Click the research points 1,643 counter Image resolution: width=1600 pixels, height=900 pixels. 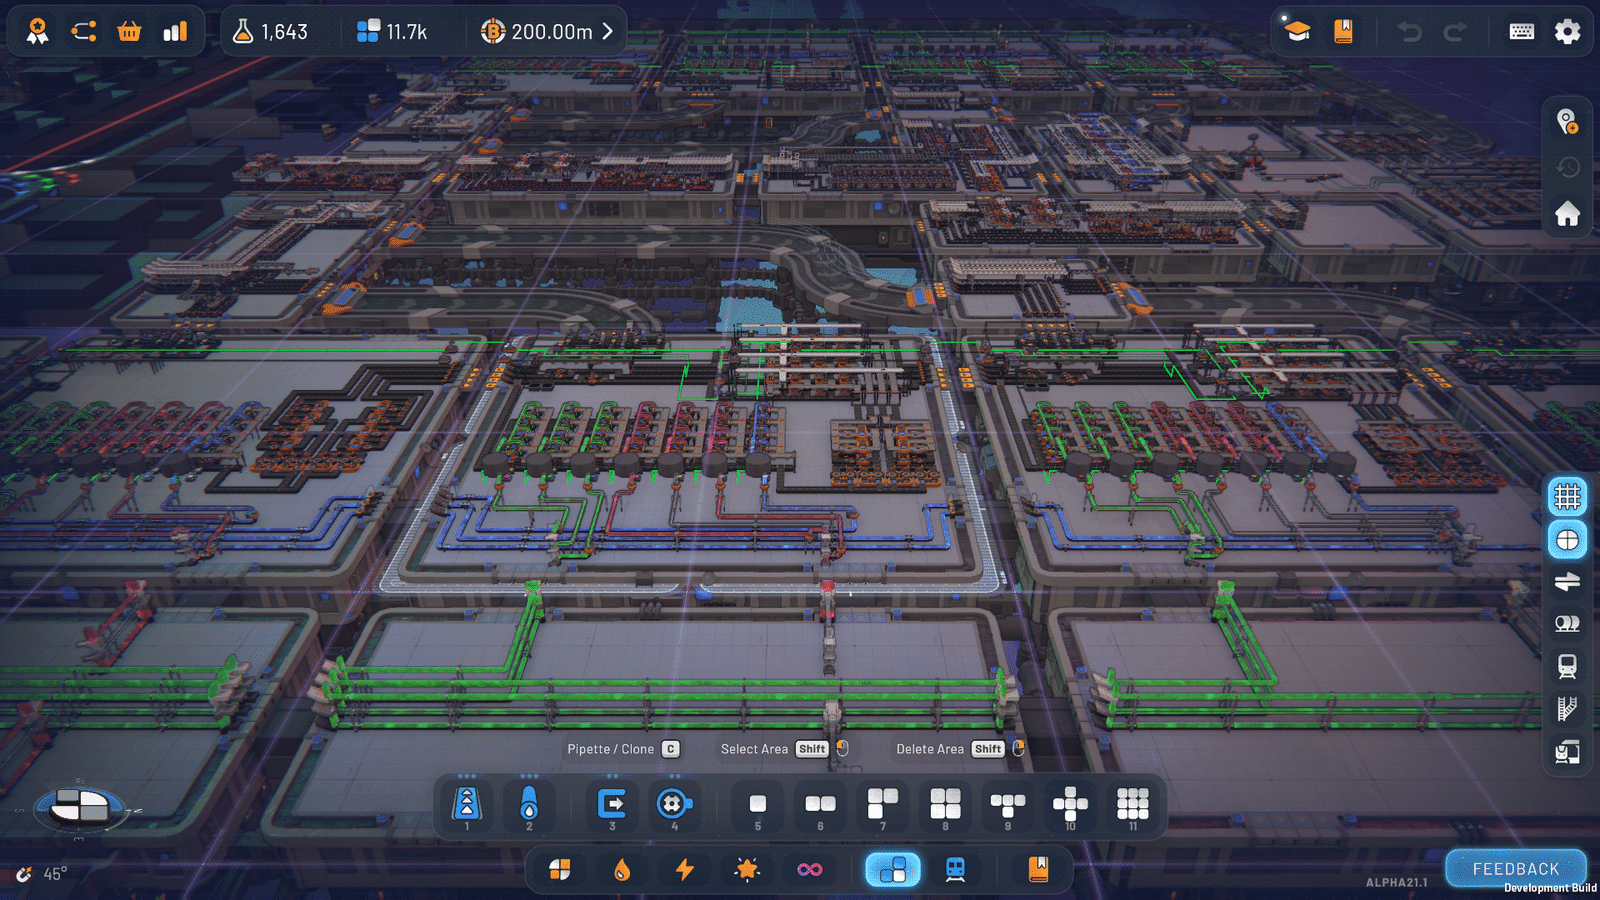tap(270, 31)
